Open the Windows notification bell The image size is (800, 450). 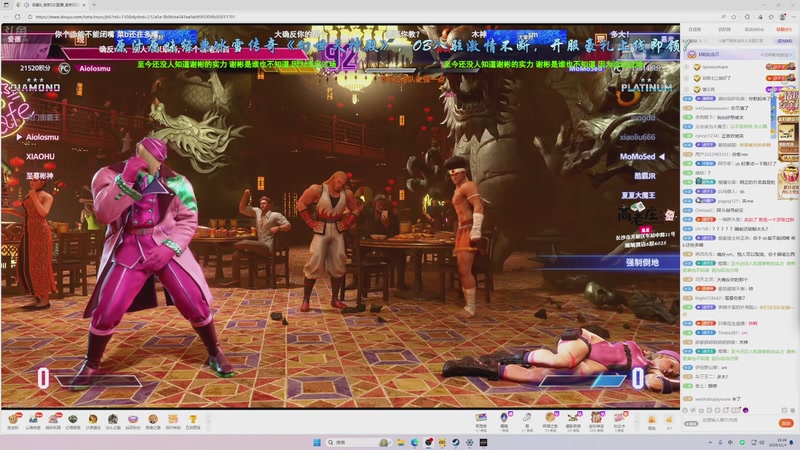(x=792, y=442)
